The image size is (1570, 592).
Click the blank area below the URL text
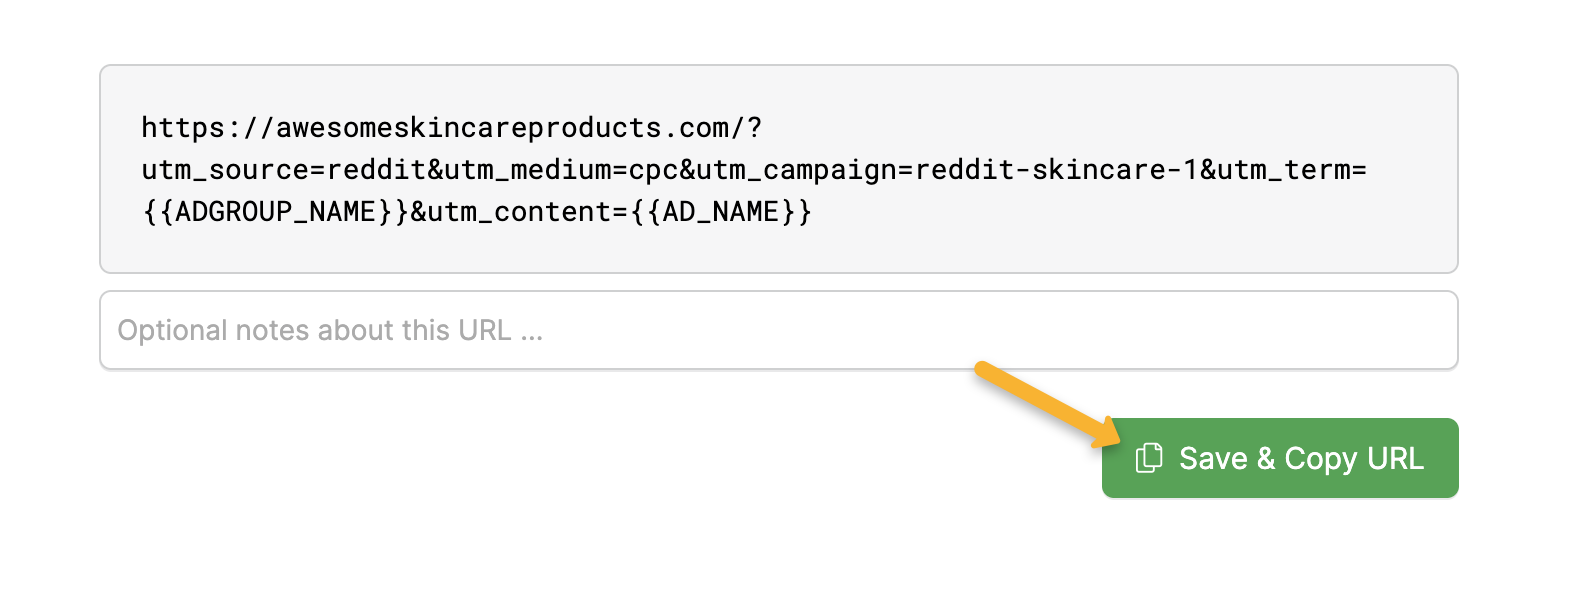[778, 250]
